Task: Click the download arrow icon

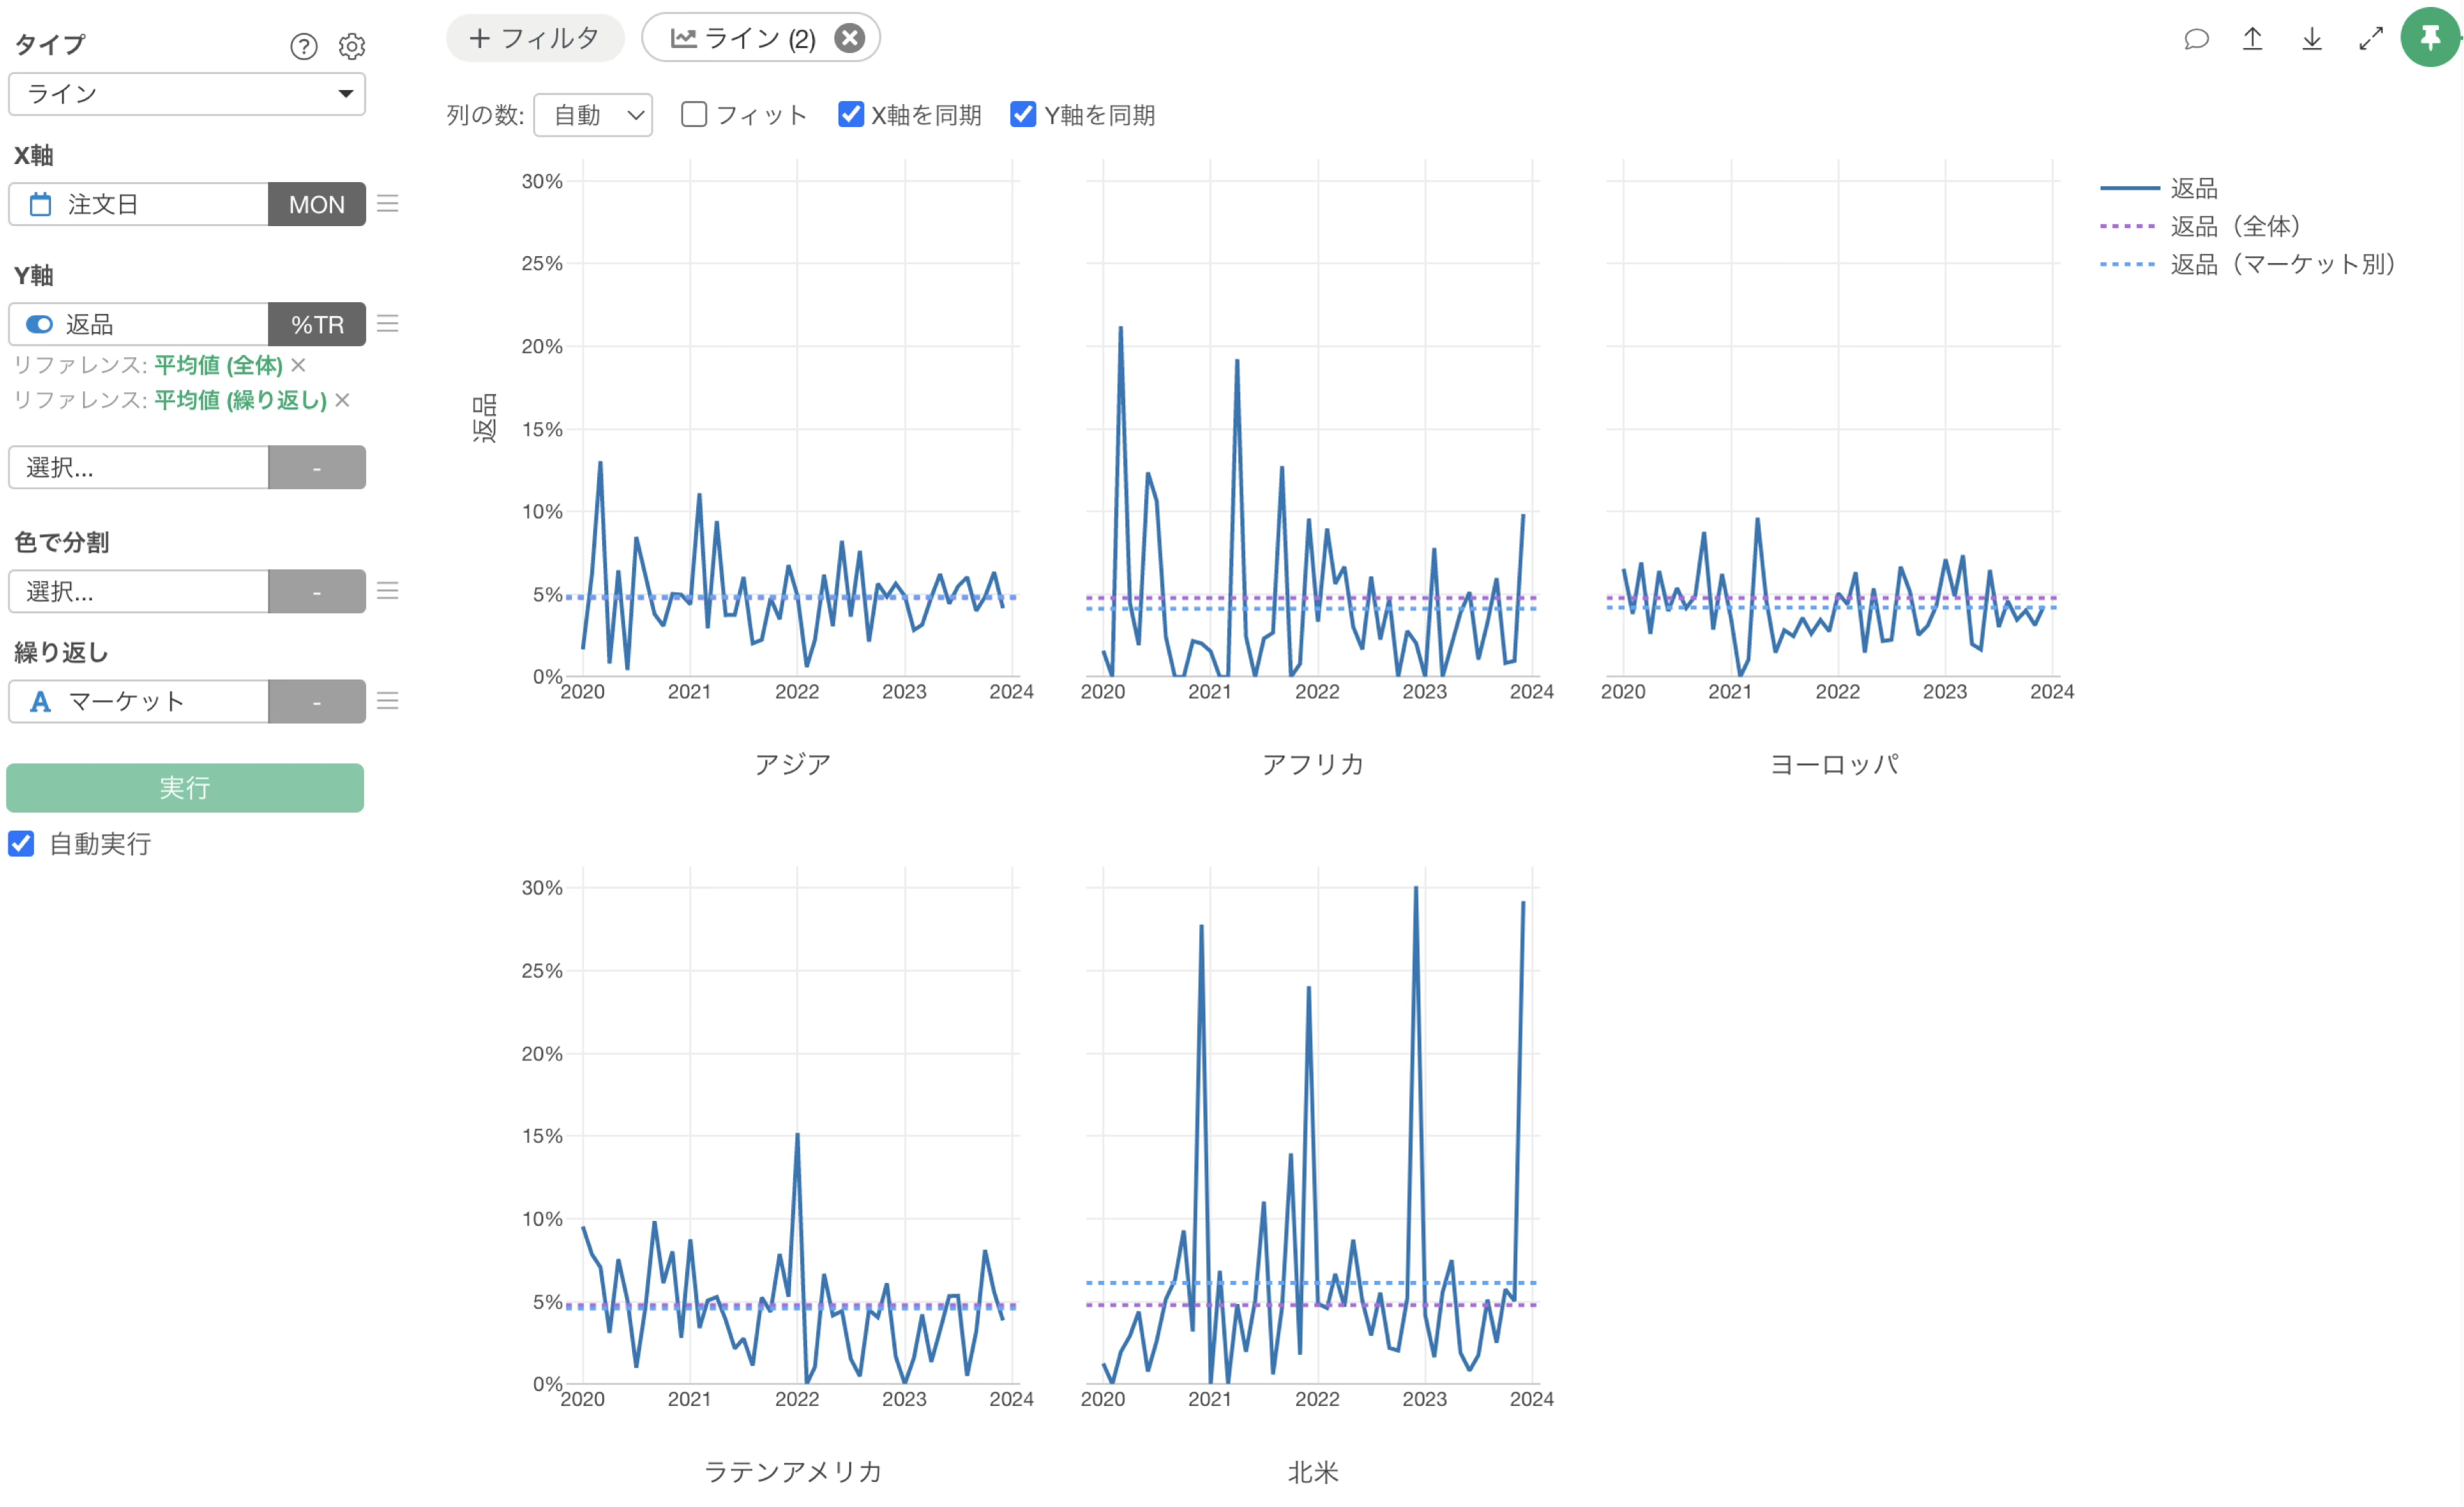Action: click(2311, 39)
